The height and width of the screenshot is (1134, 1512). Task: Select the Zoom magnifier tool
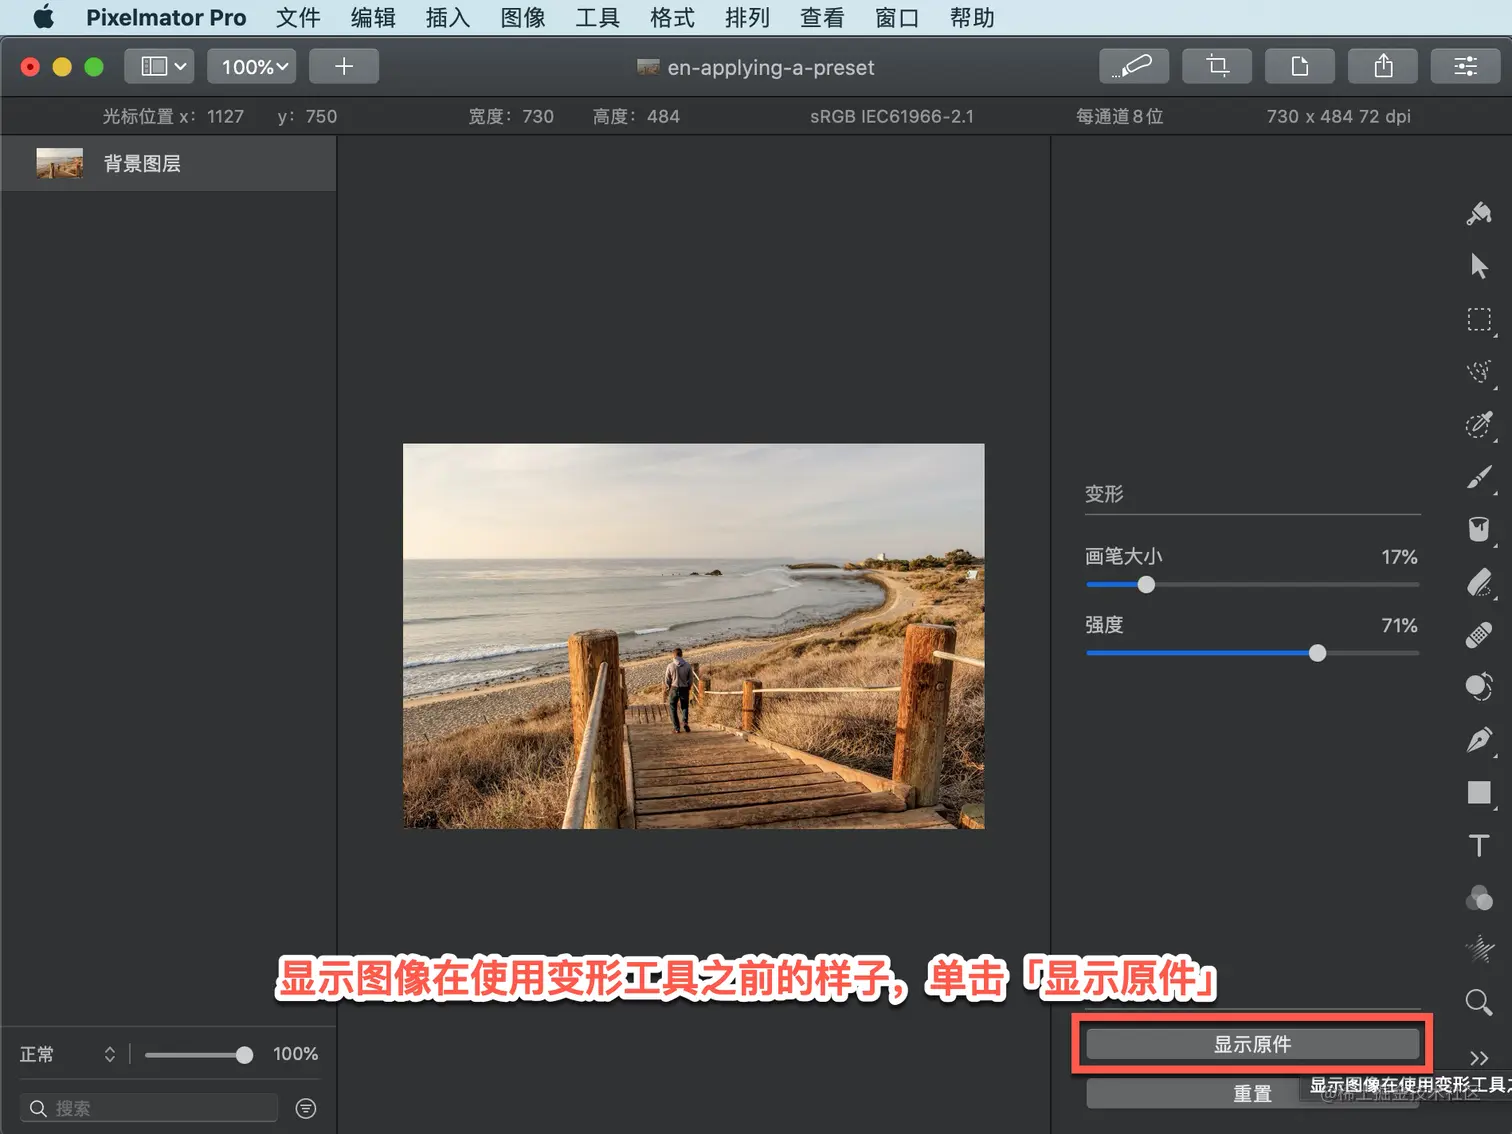[x=1479, y=1002]
